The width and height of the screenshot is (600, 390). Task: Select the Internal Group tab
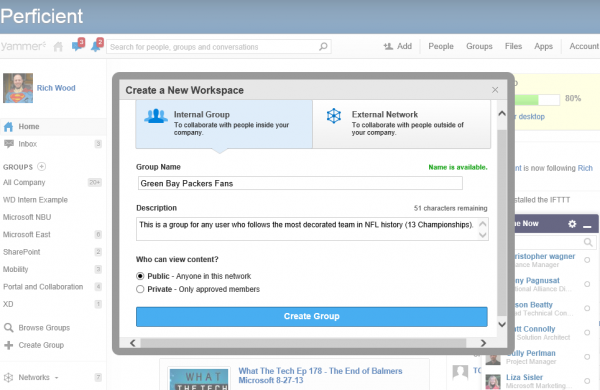pyautogui.click(x=224, y=124)
